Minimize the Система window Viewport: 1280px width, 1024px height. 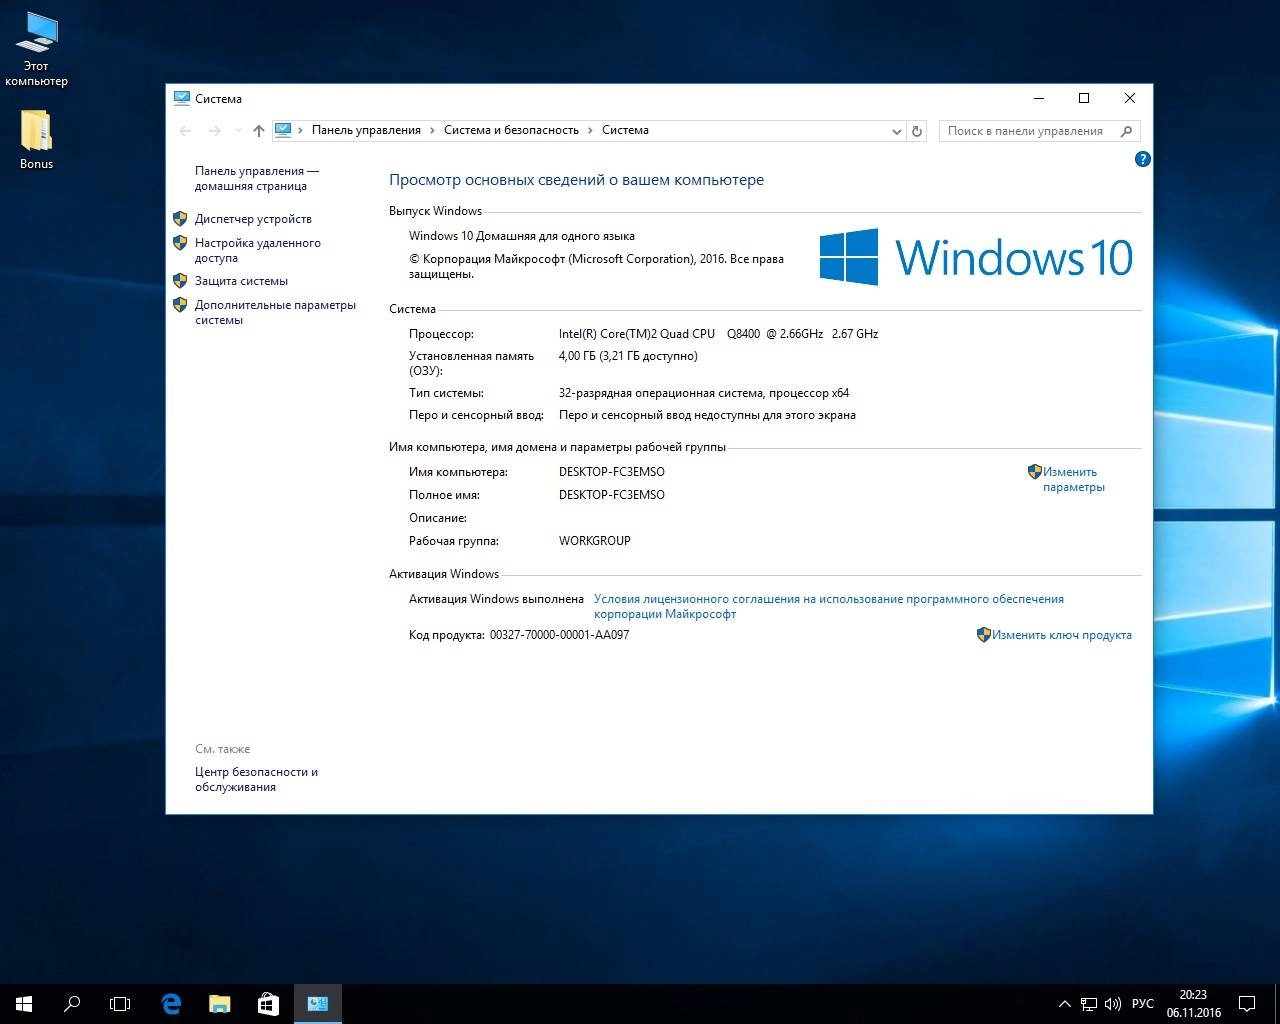(x=1038, y=98)
